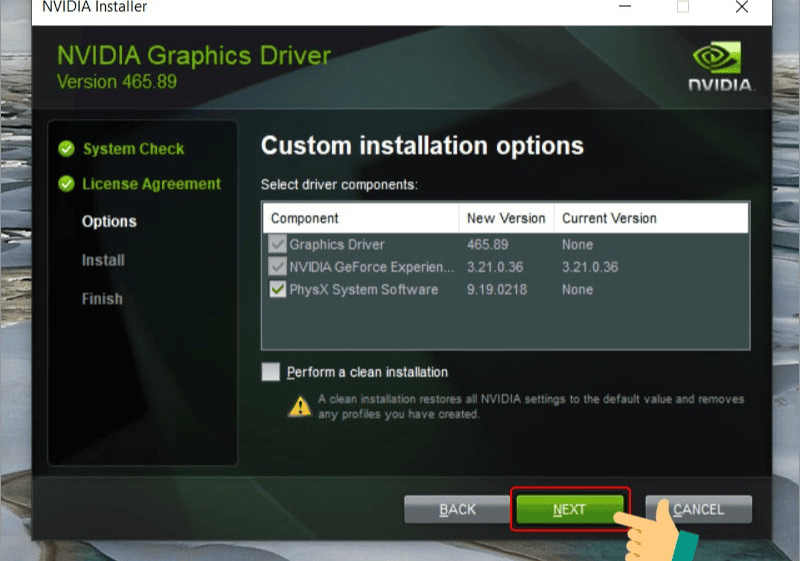800x561 pixels.
Task: Uncheck the PhysX System Software checkbox
Action: point(277,290)
